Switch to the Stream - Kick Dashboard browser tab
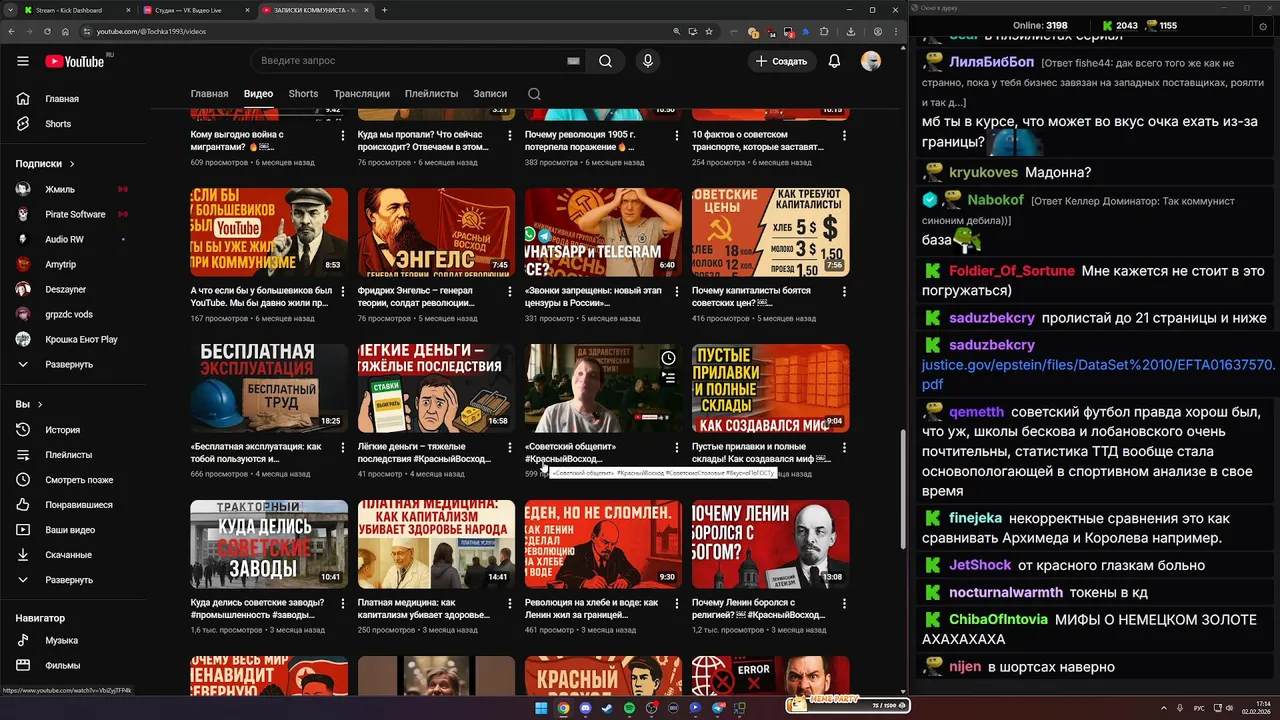 (x=76, y=10)
